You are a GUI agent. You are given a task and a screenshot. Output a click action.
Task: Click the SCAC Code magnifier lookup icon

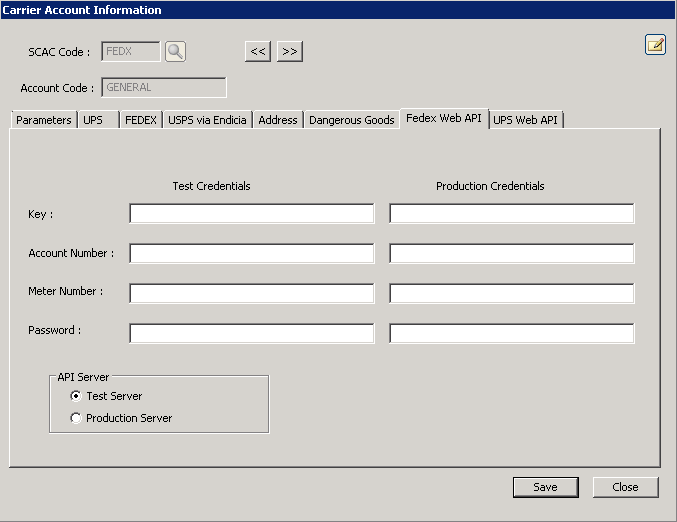(x=175, y=51)
